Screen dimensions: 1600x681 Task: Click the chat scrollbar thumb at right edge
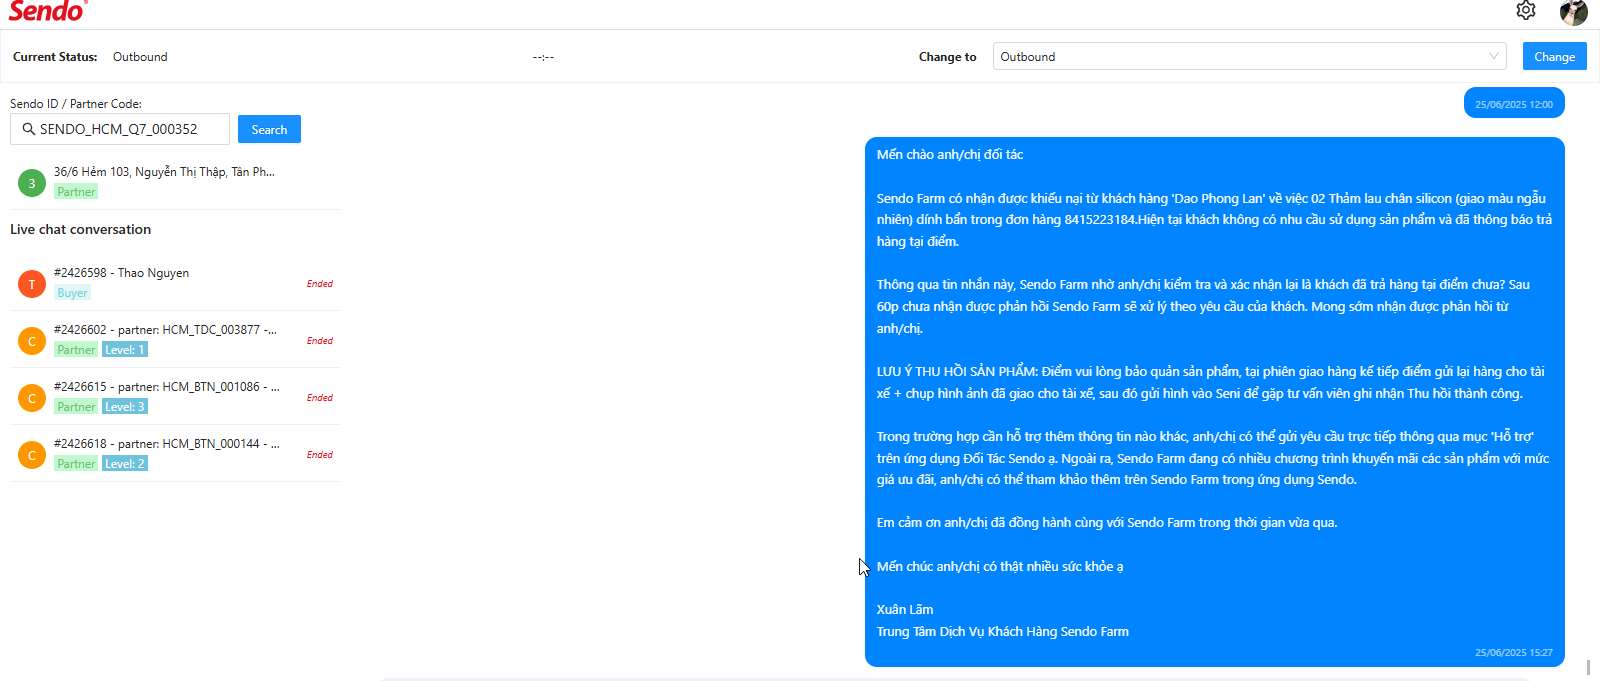[1588, 666]
